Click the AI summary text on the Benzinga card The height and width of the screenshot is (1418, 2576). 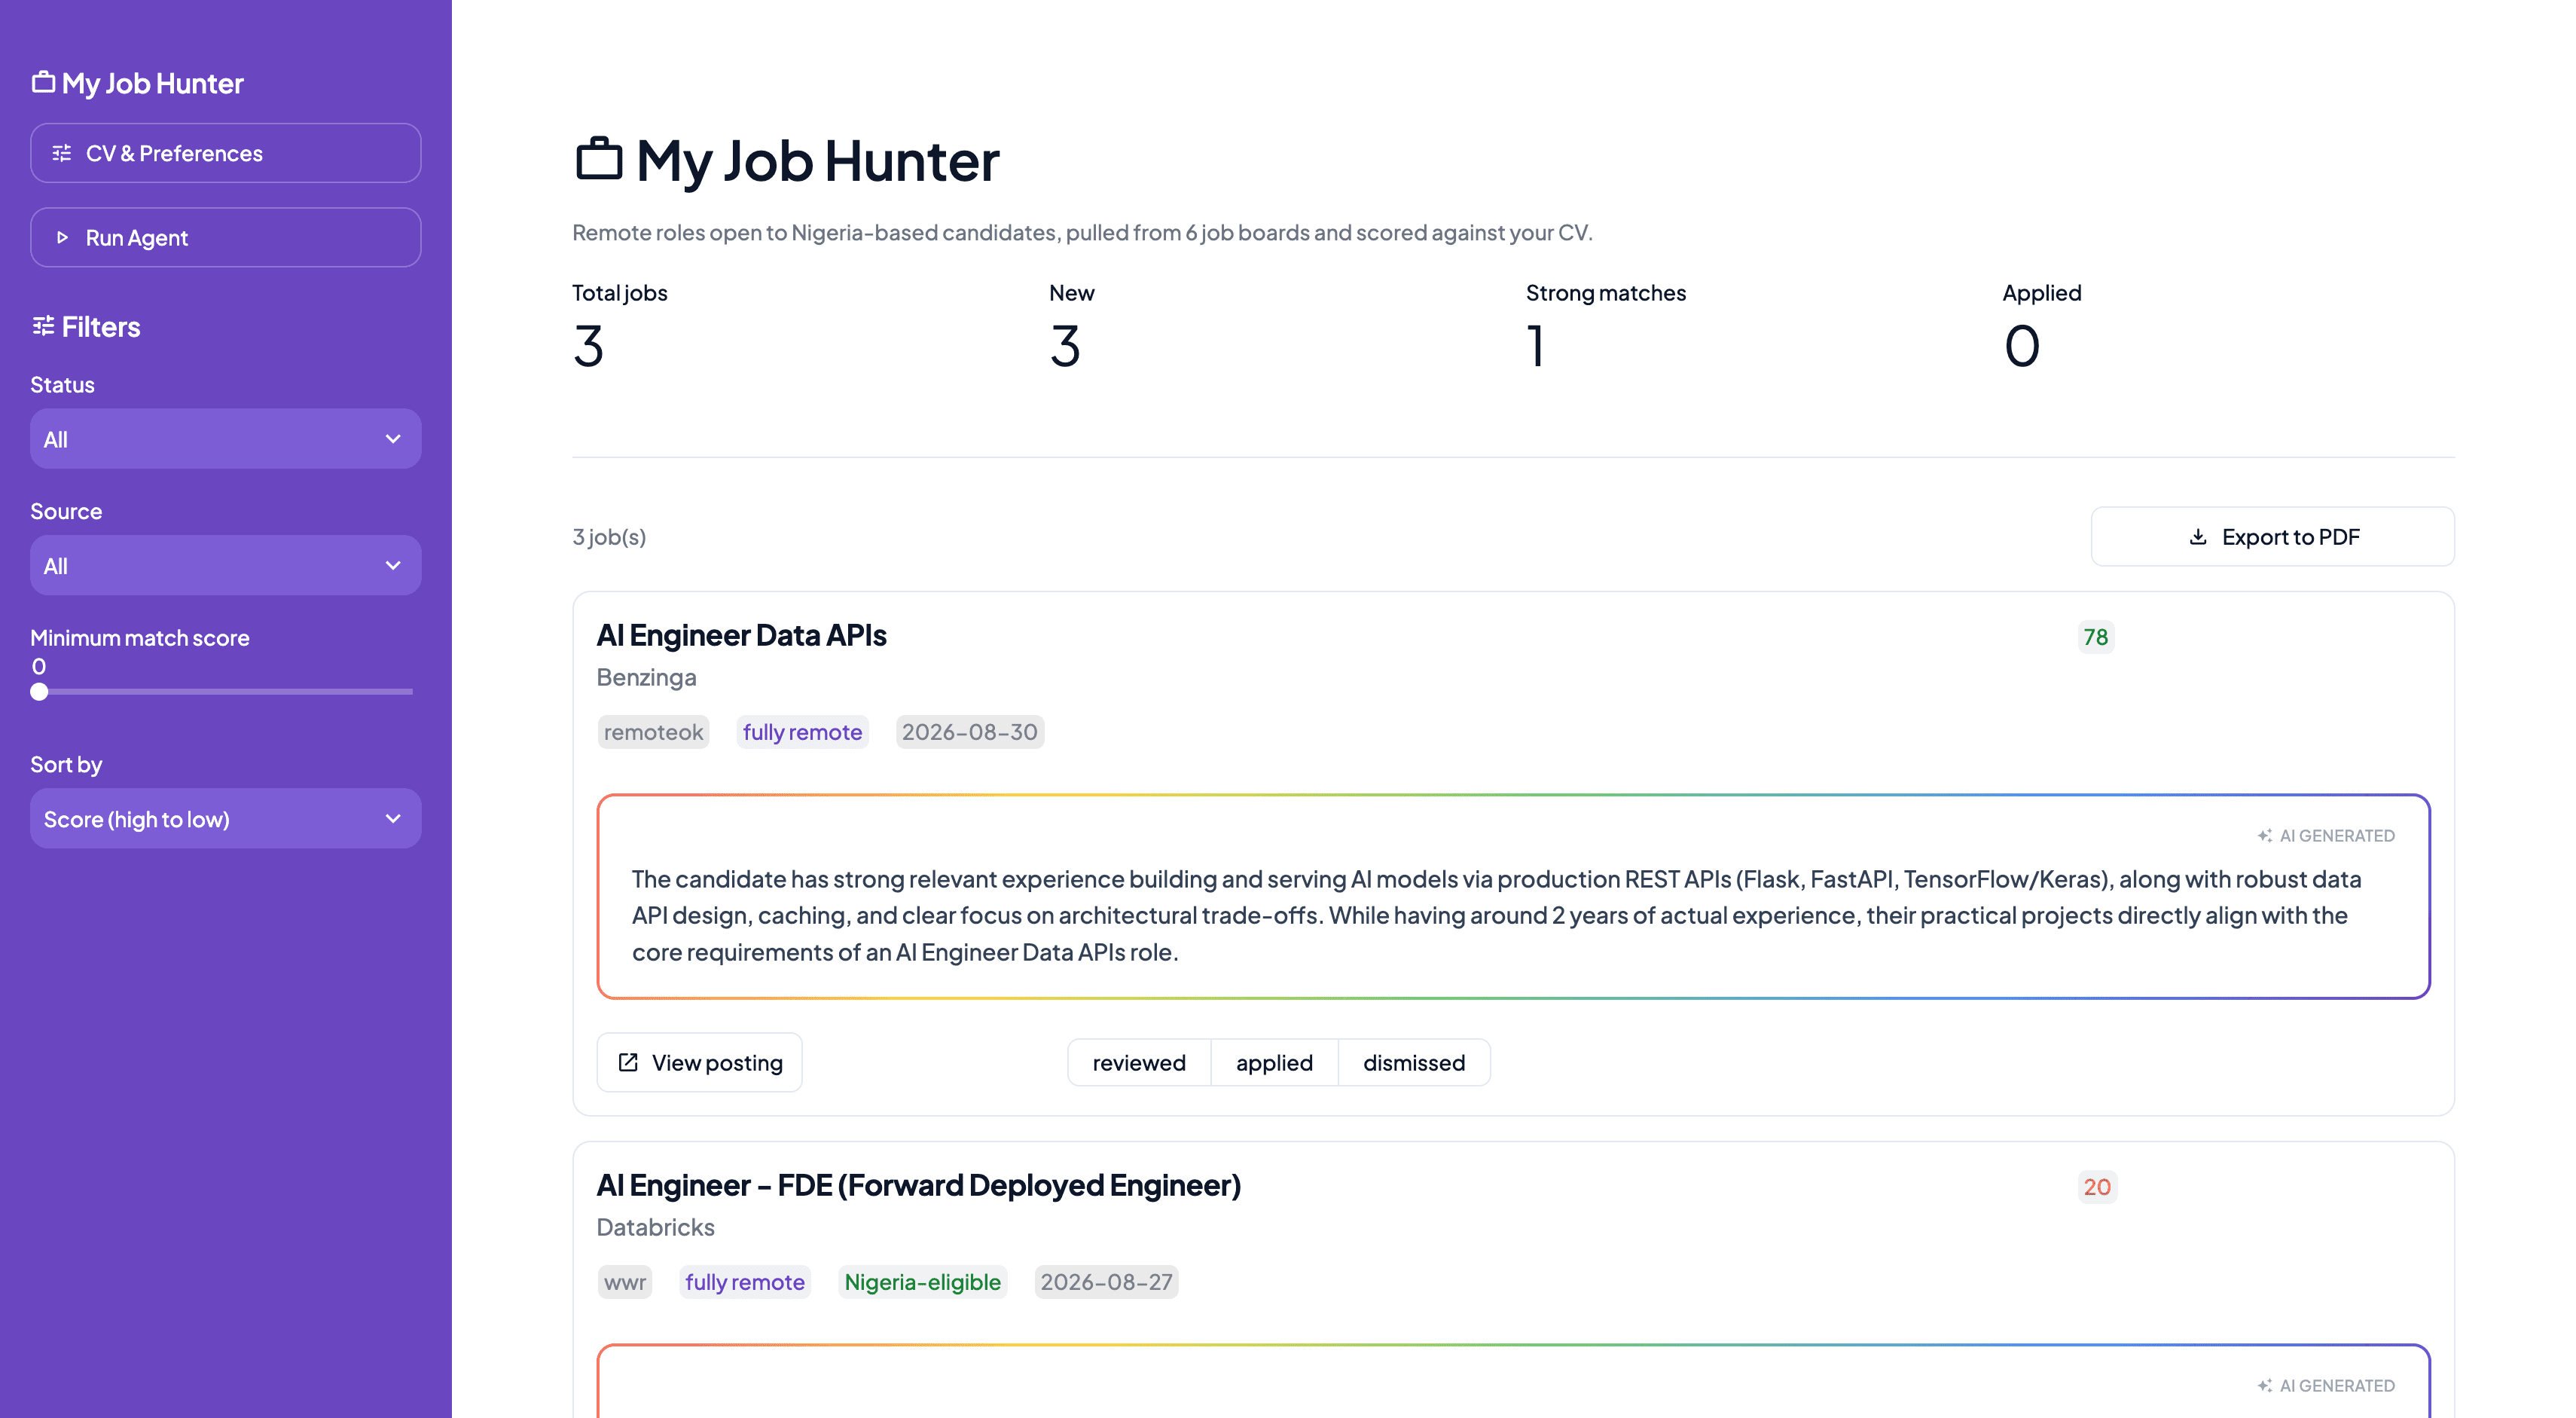(x=1496, y=915)
